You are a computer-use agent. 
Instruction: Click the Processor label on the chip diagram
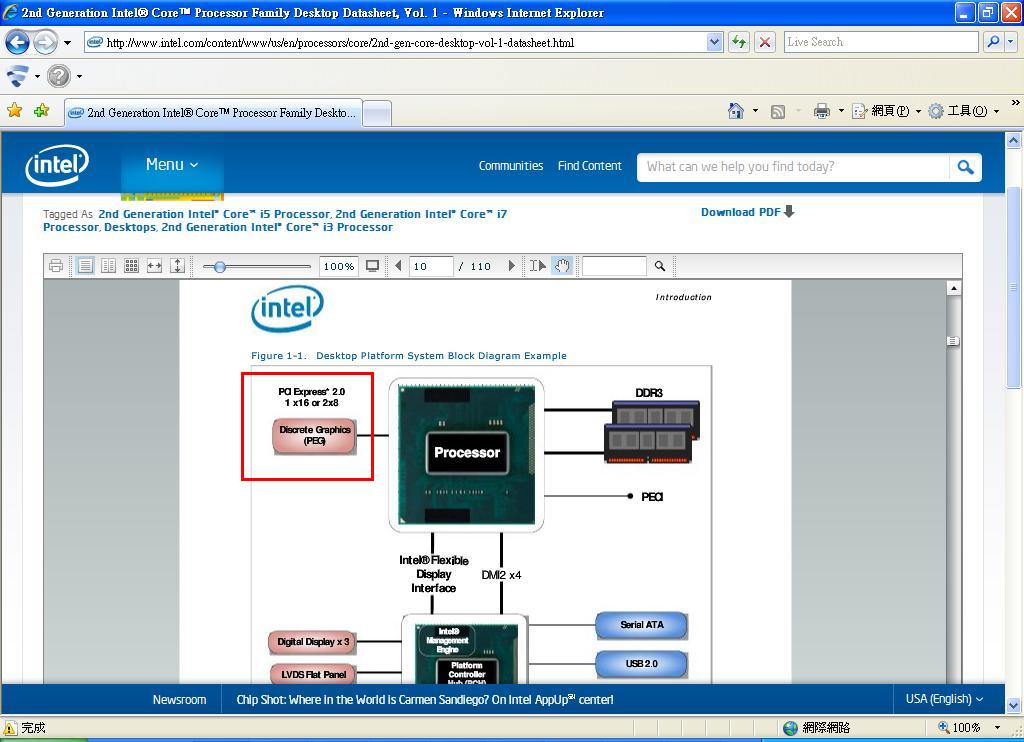[x=467, y=453]
